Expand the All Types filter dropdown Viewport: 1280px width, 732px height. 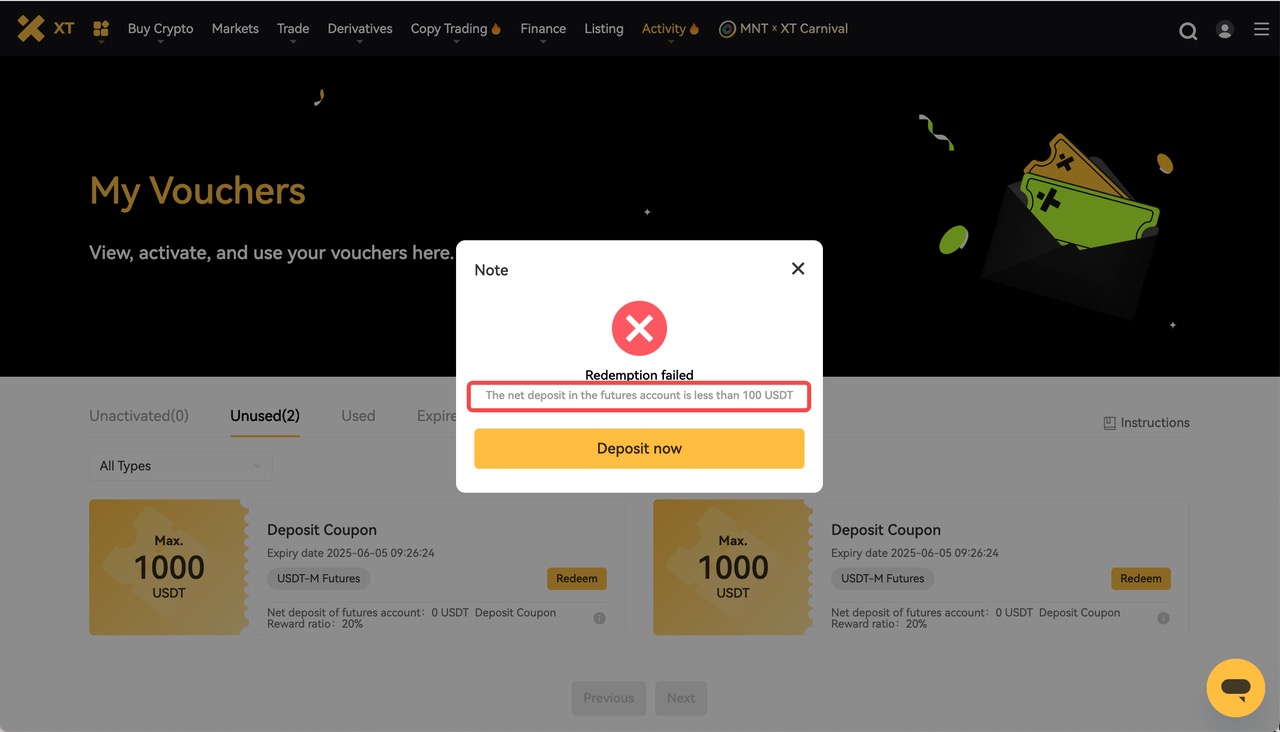point(180,466)
